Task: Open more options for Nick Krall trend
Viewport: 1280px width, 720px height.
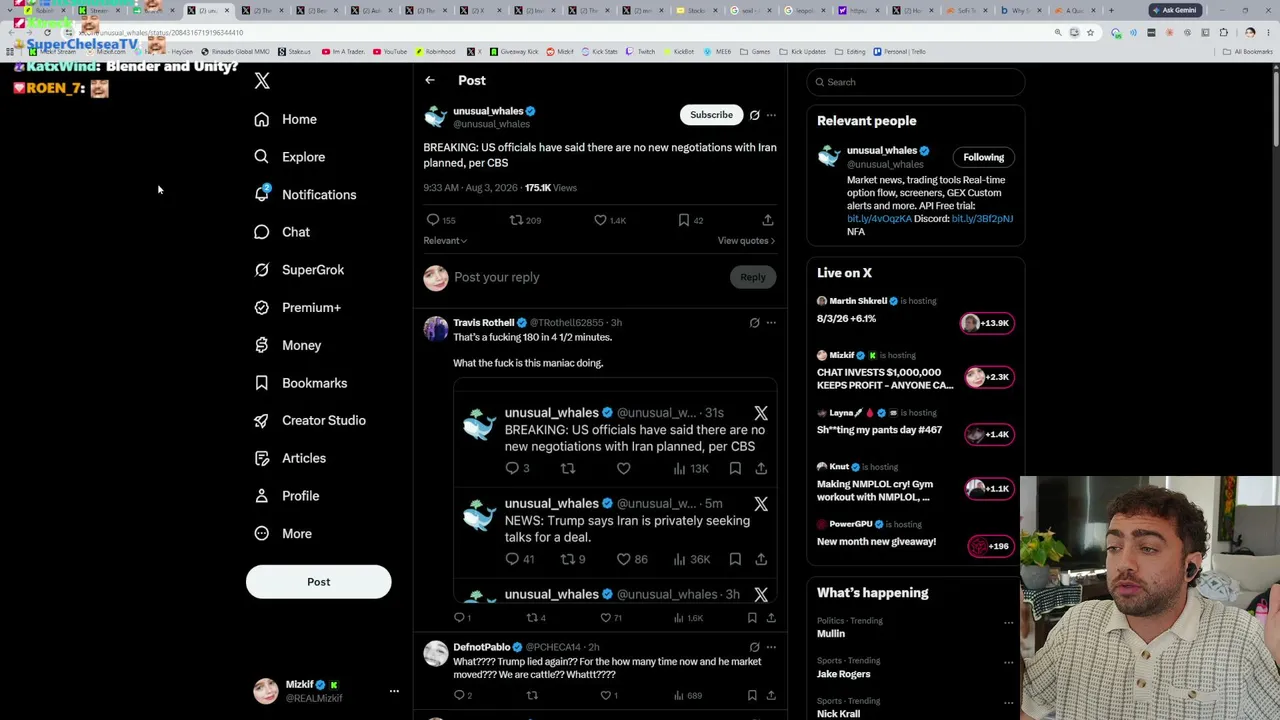Action: pos(1008,703)
